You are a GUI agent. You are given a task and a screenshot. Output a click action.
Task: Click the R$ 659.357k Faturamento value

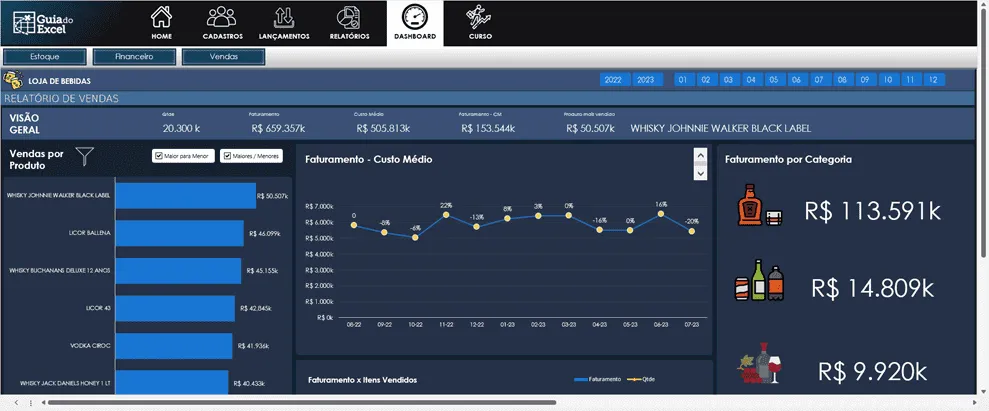click(x=278, y=128)
